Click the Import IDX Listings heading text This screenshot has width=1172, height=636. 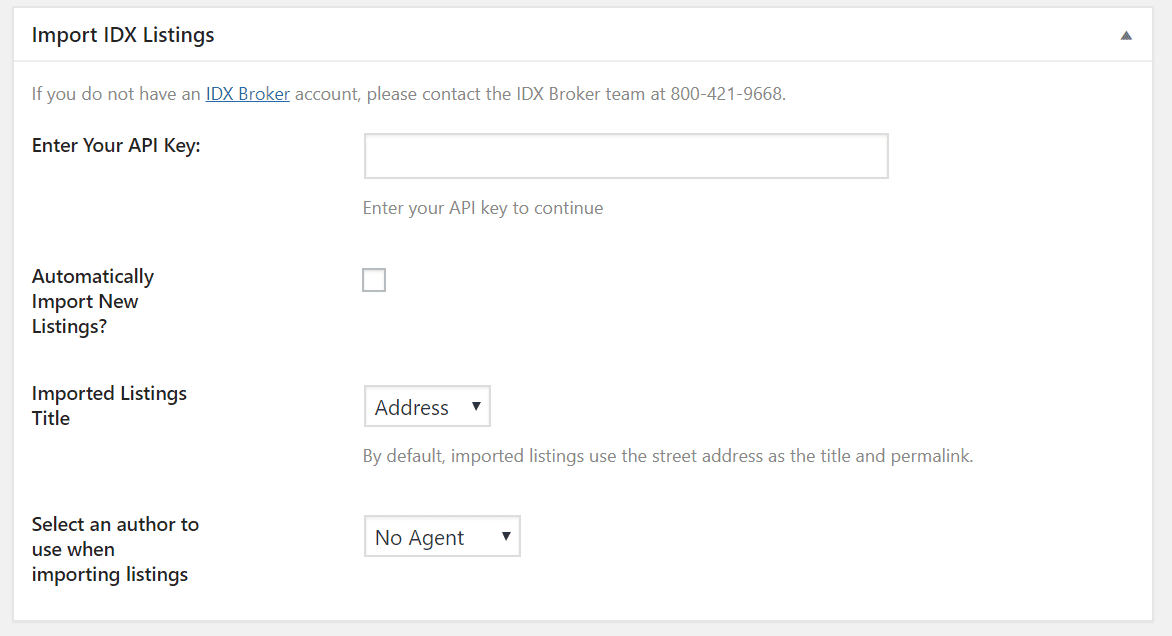coord(123,35)
